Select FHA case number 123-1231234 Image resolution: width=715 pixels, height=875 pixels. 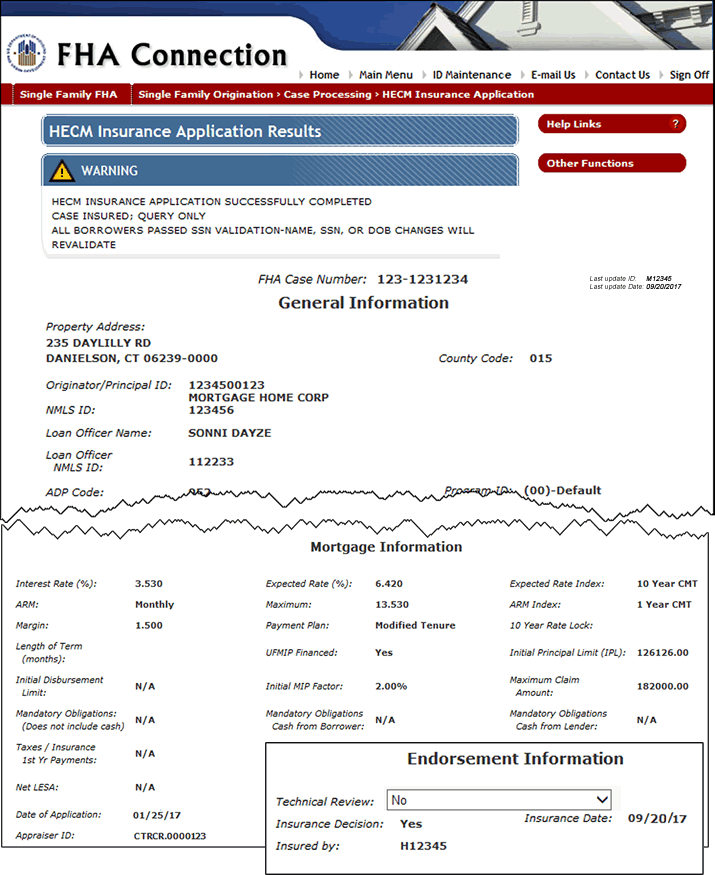coord(423,279)
